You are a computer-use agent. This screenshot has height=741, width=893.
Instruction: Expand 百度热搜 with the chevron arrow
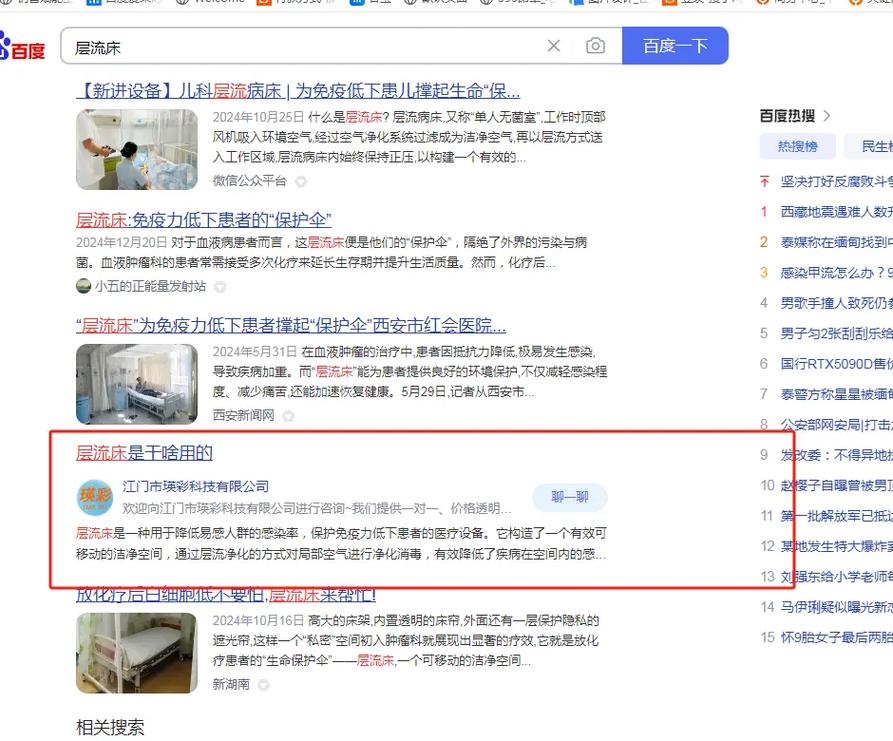point(827,116)
